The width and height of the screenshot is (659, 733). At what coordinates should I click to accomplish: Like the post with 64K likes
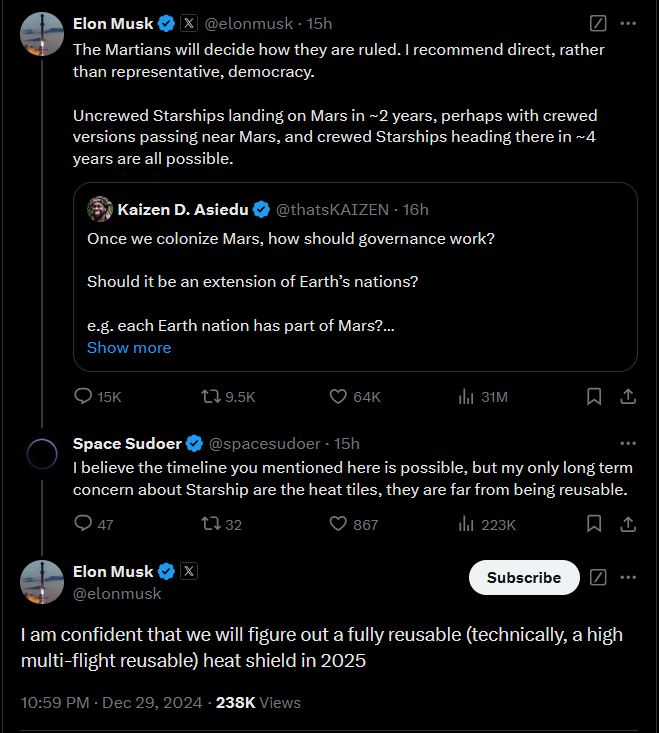pyautogui.click(x=338, y=397)
